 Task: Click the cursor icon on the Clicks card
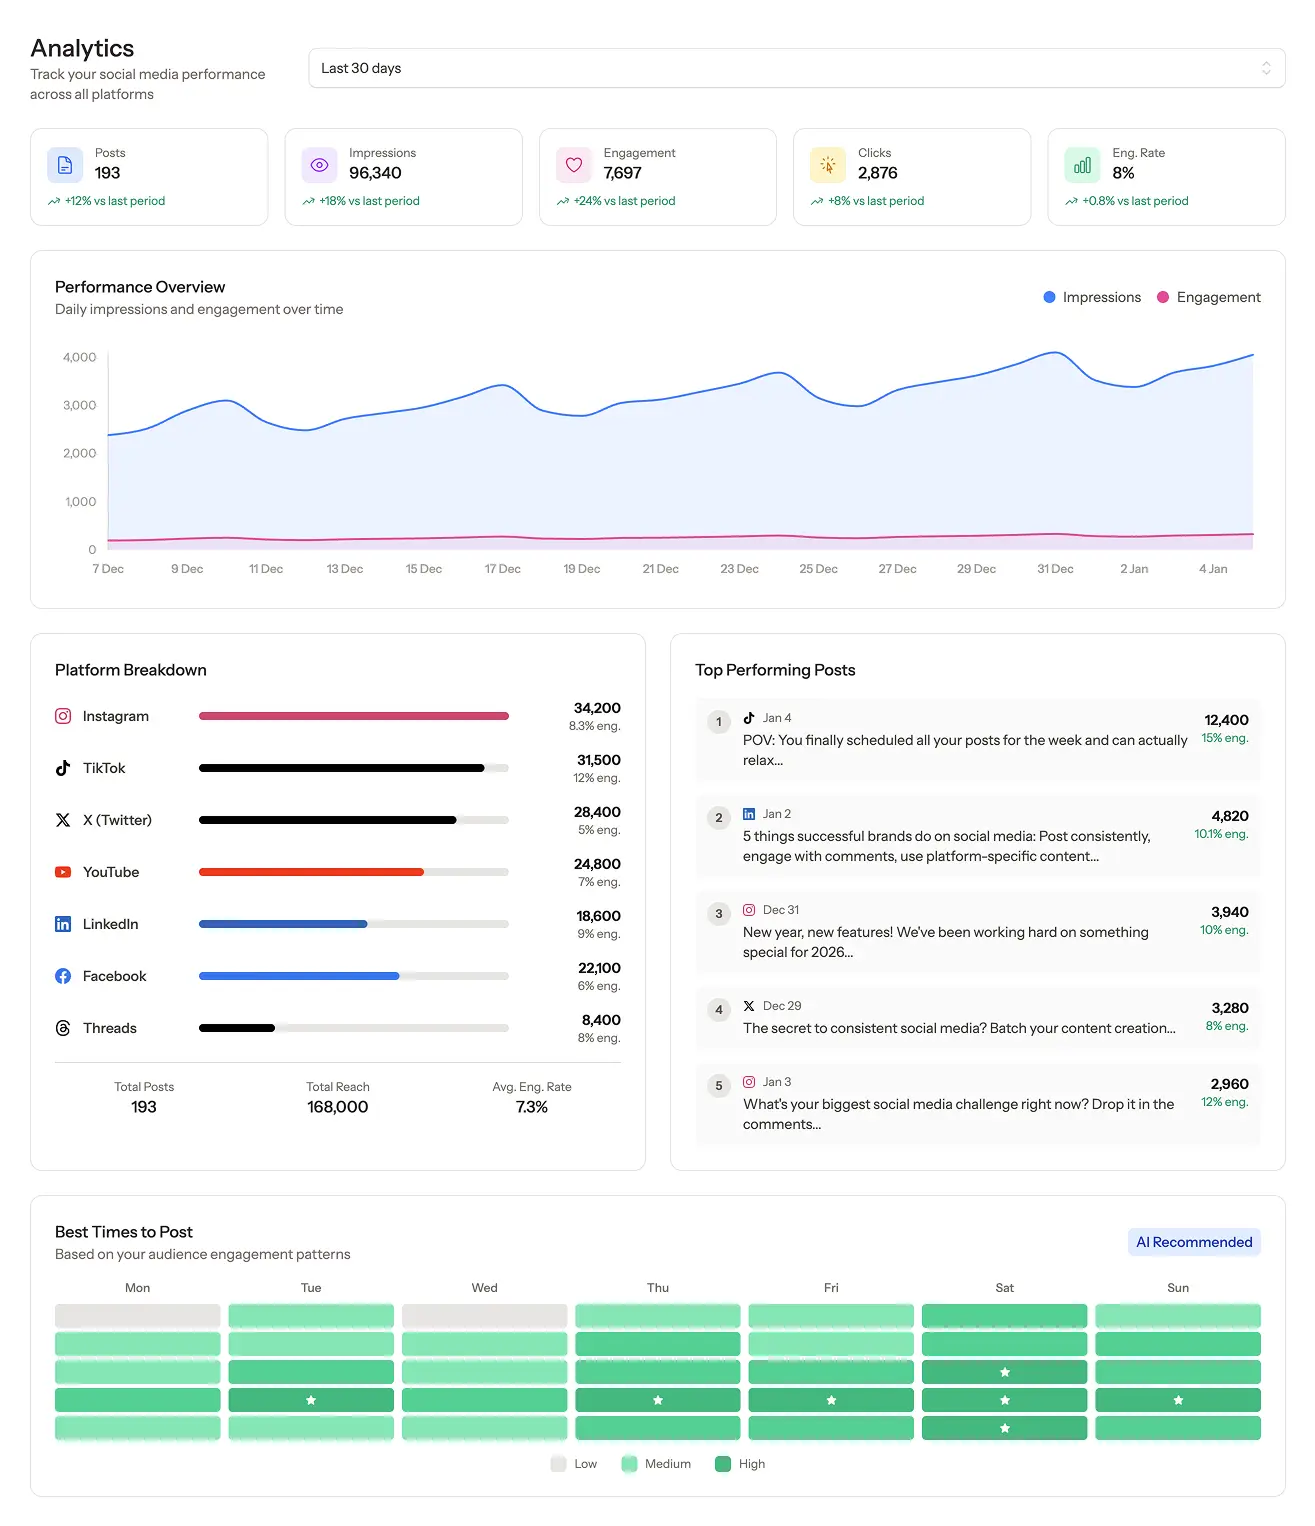(x=827, y=164)
